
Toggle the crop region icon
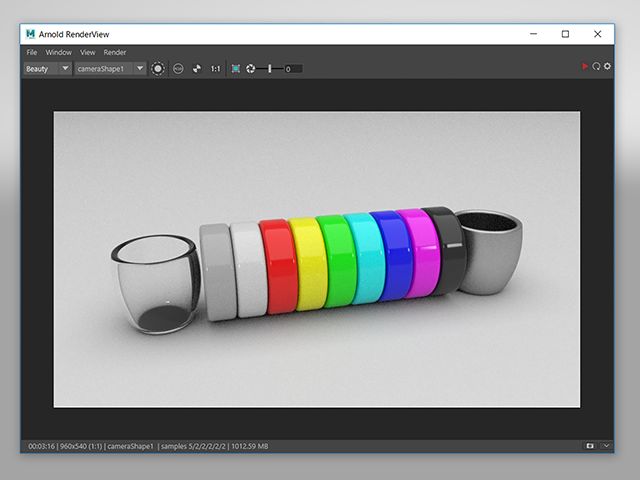pyautogui.click(x=236, y=69)
